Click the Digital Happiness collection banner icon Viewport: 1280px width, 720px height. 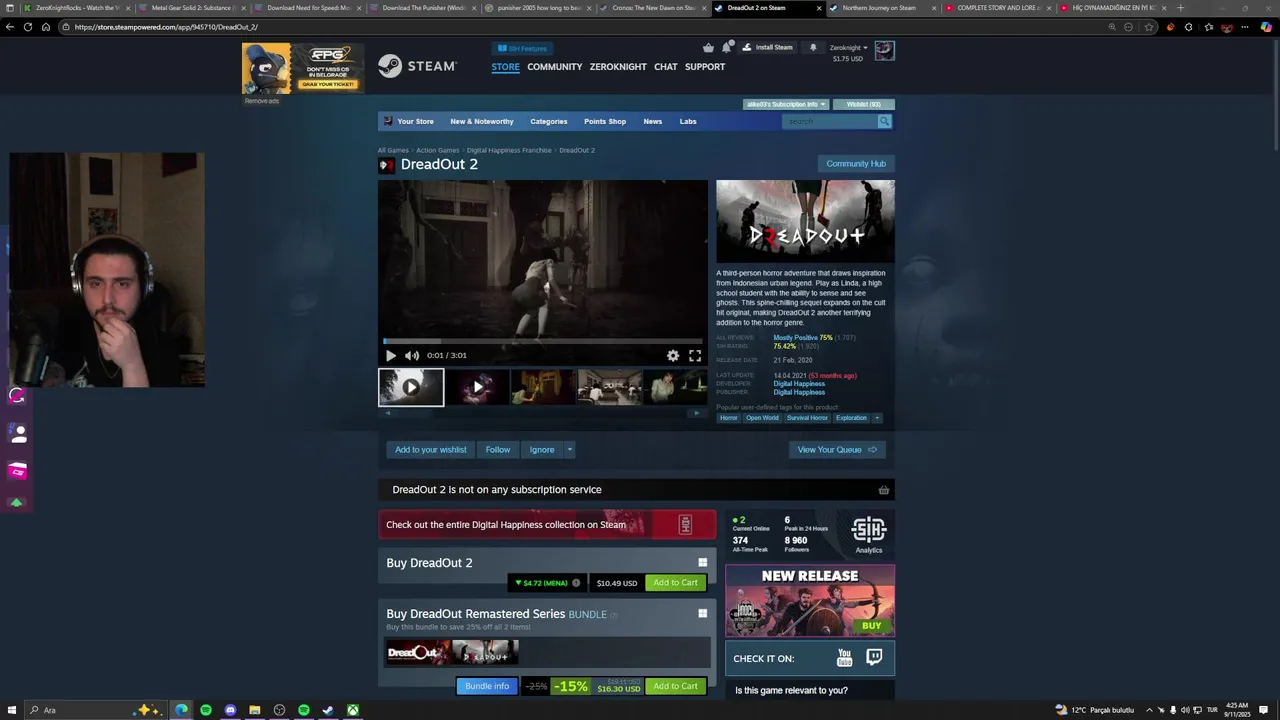coord(685,525)
